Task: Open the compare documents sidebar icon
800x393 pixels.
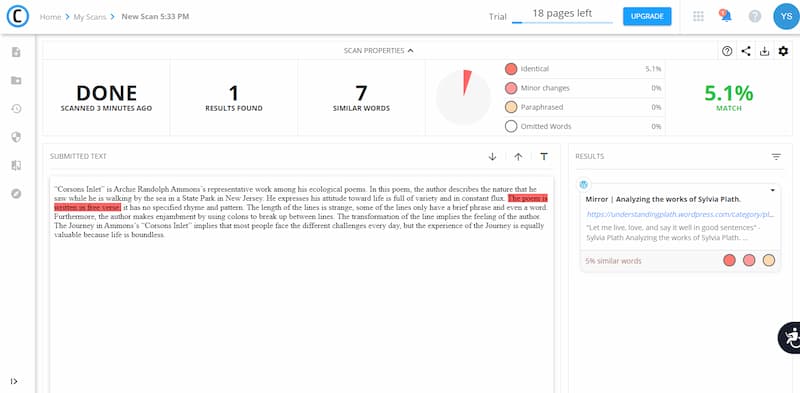Action: pyautogui.click(x=16, y=165)
